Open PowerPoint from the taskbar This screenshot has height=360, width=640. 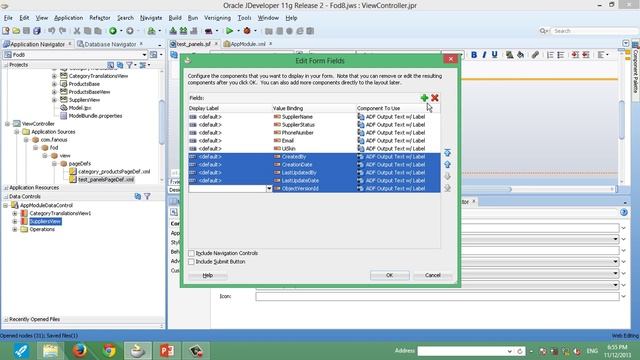point(167,351)
